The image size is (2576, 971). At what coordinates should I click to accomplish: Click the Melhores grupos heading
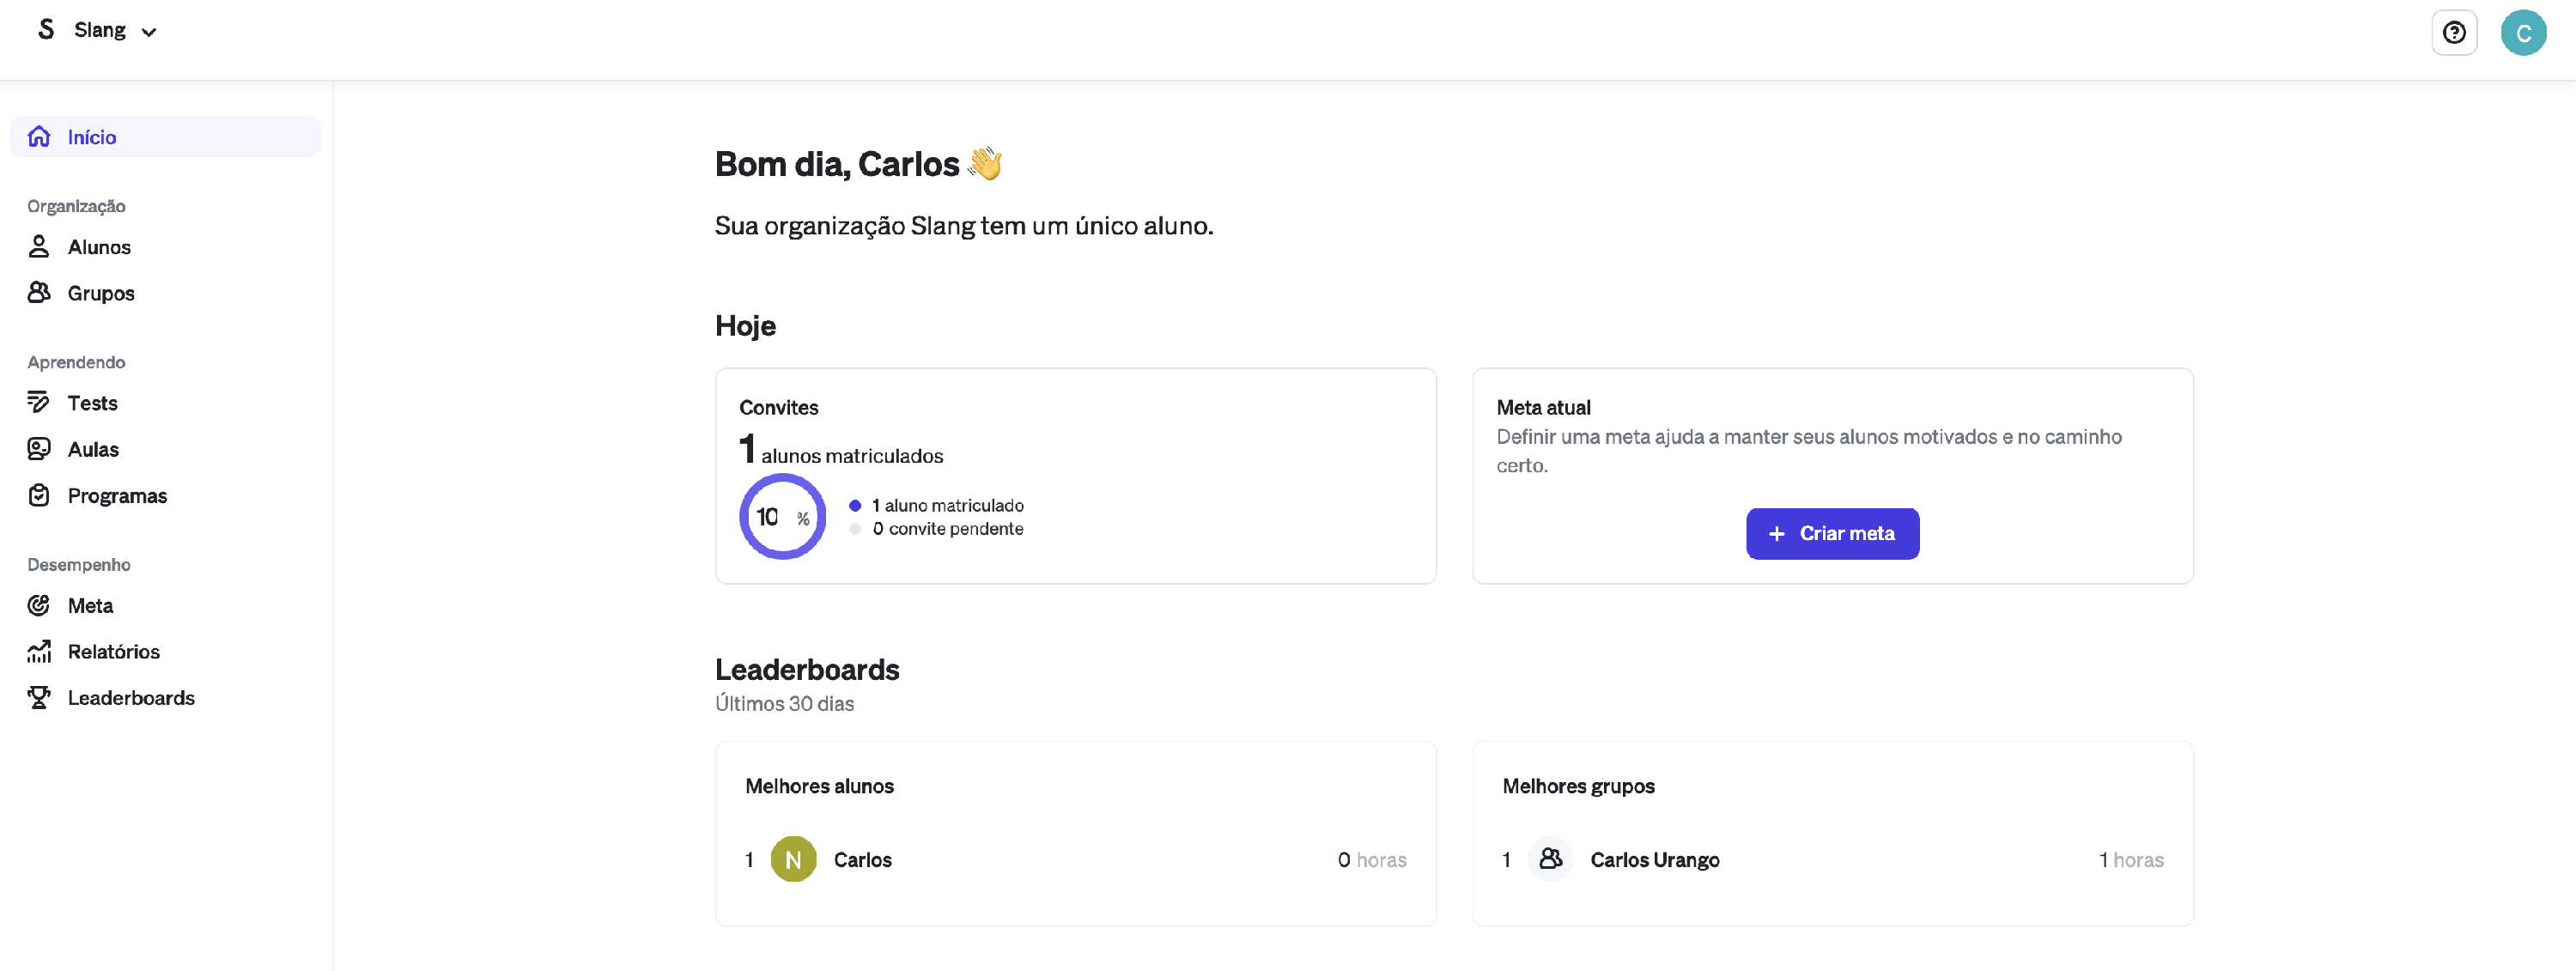click(x=1578, y=787)
